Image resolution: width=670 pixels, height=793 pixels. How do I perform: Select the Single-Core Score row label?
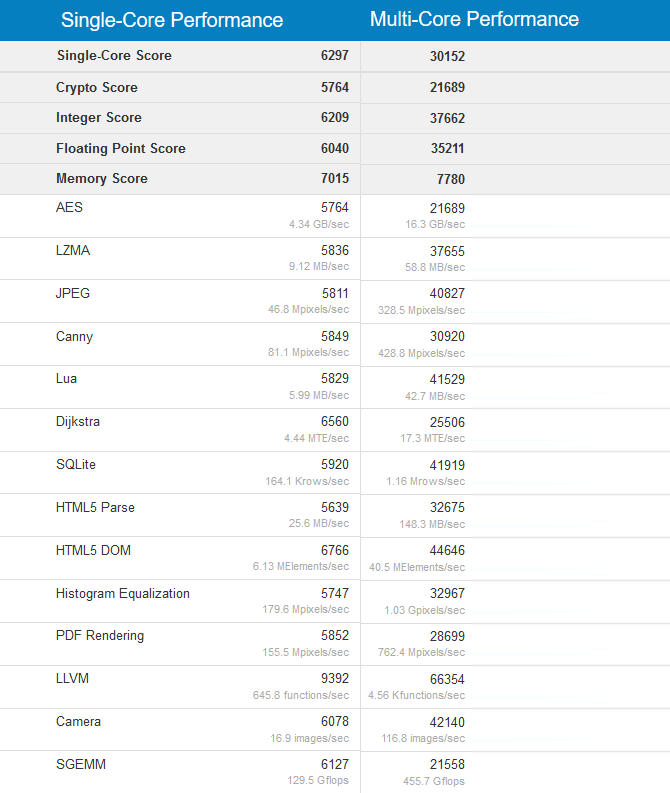[x=114, y=55]
